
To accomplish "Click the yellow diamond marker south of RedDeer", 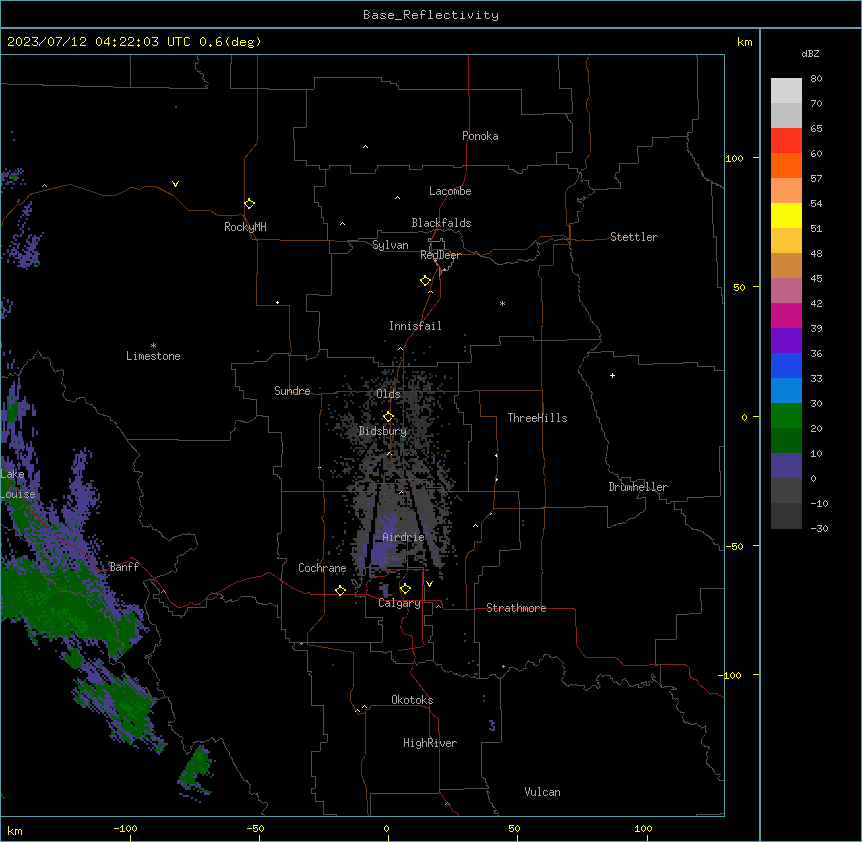I will (425, 281).
